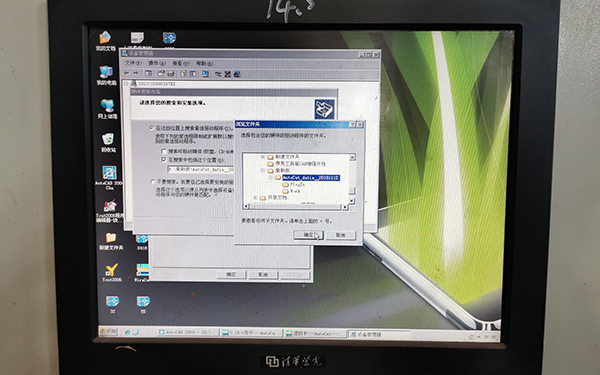Image resolution: width=600 pixels, height=375 pixels.
Task: Cancel the Browse for Folder dialog
Action: point(341,235)
